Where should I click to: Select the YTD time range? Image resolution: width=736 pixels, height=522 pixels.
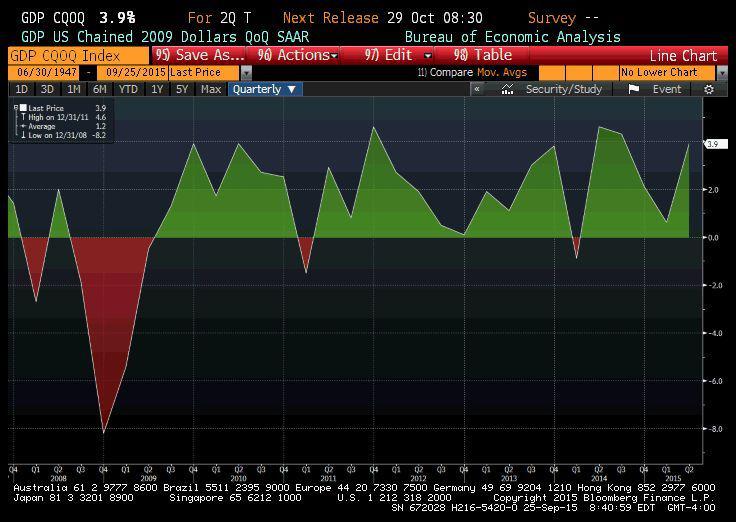point(128,89)
